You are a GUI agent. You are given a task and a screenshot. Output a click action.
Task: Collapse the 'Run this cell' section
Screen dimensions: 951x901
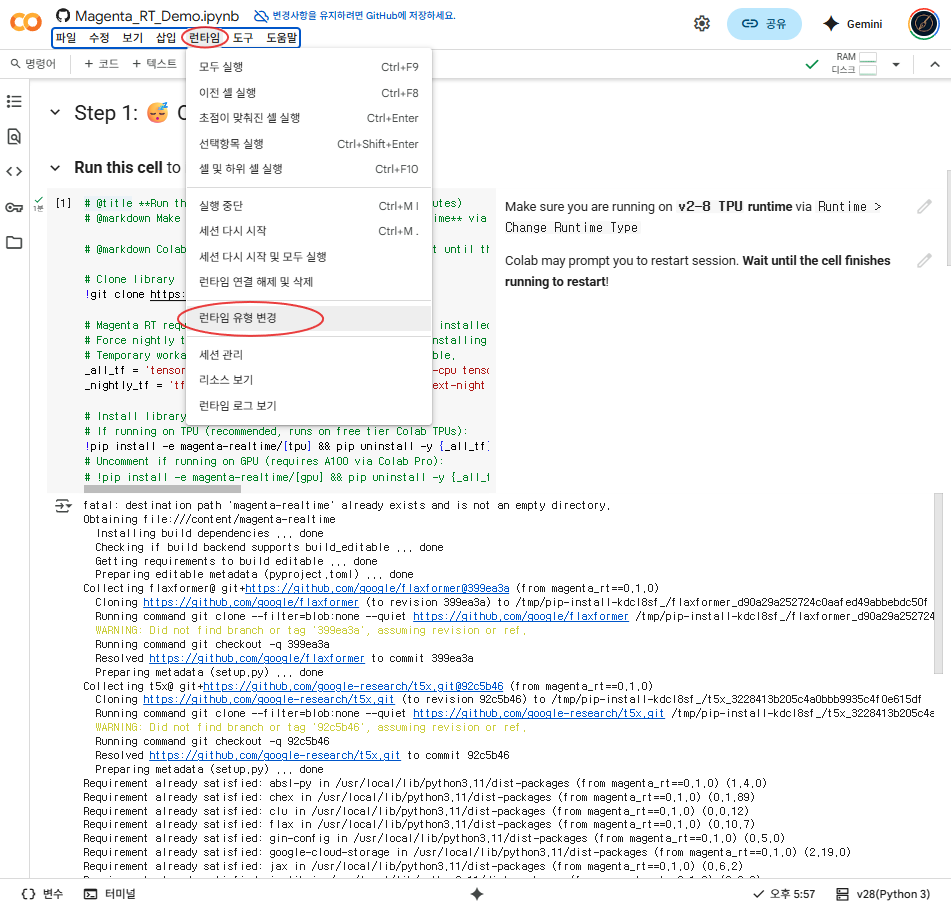tap(55, 168)
